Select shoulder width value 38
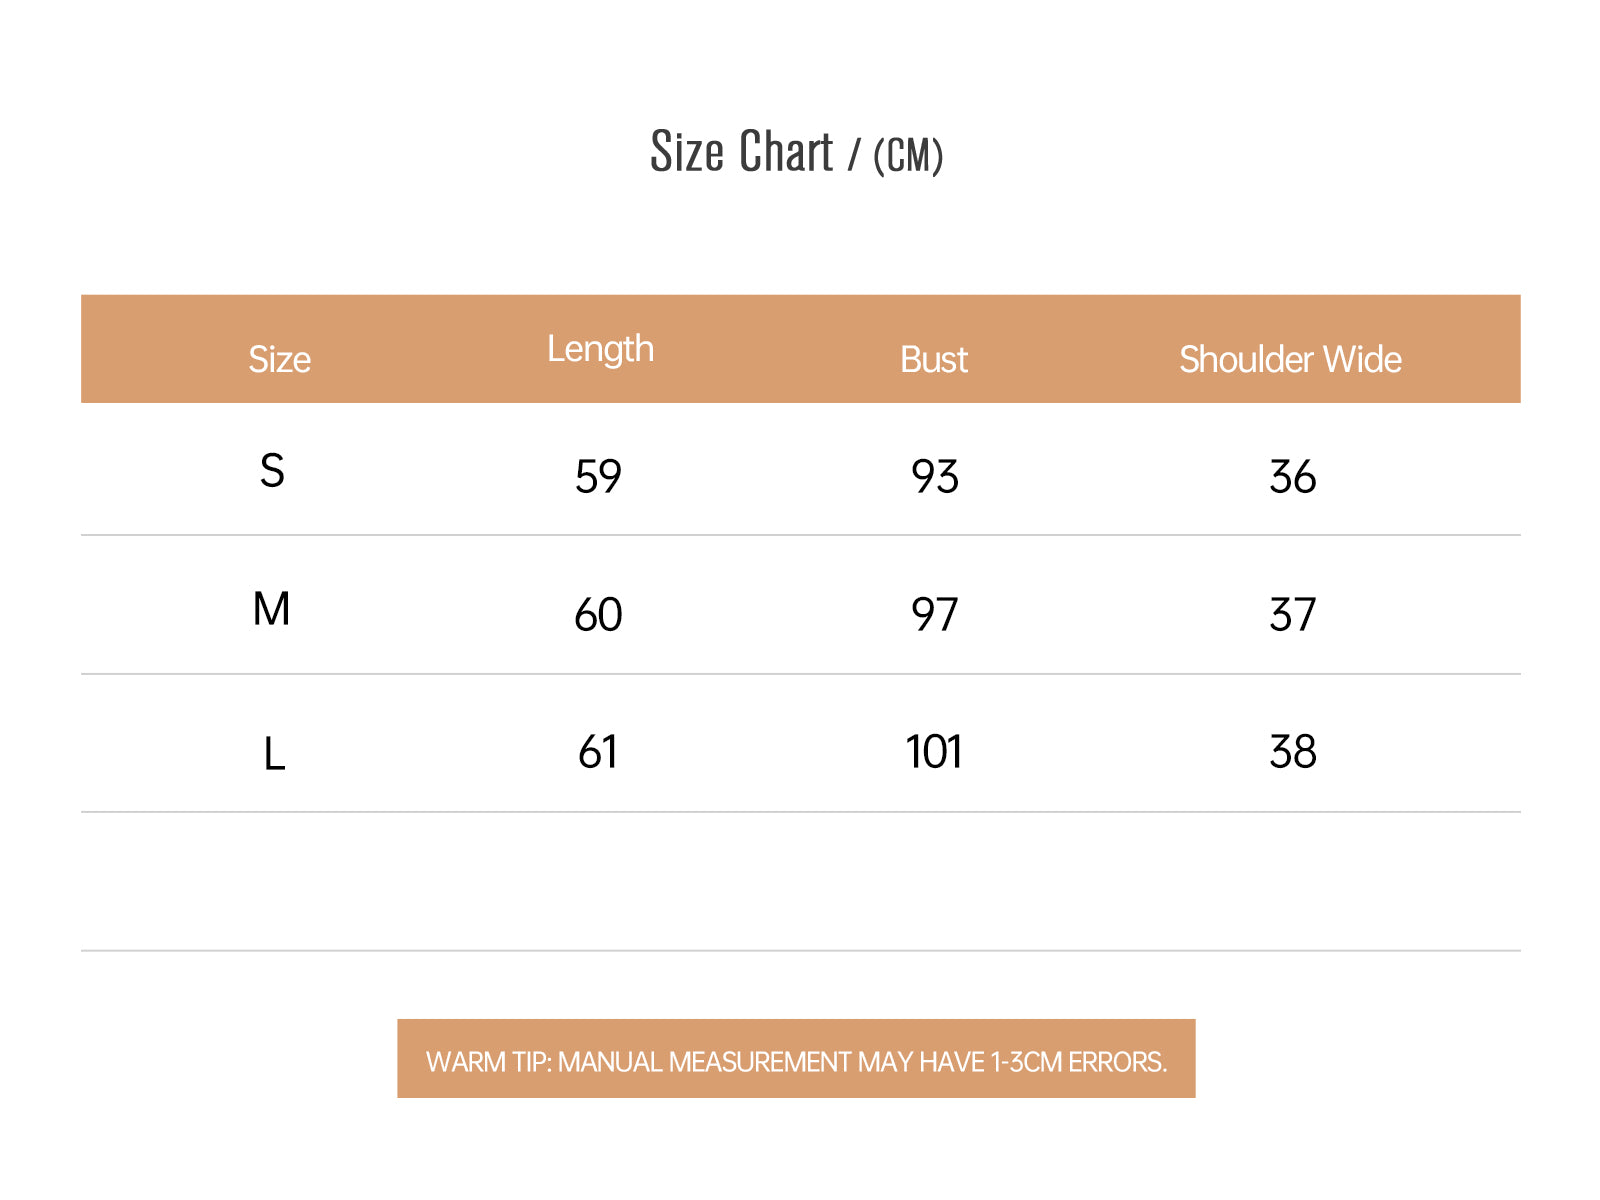Viewport: 1600px width, 1200px height. tap(1293, 751)
